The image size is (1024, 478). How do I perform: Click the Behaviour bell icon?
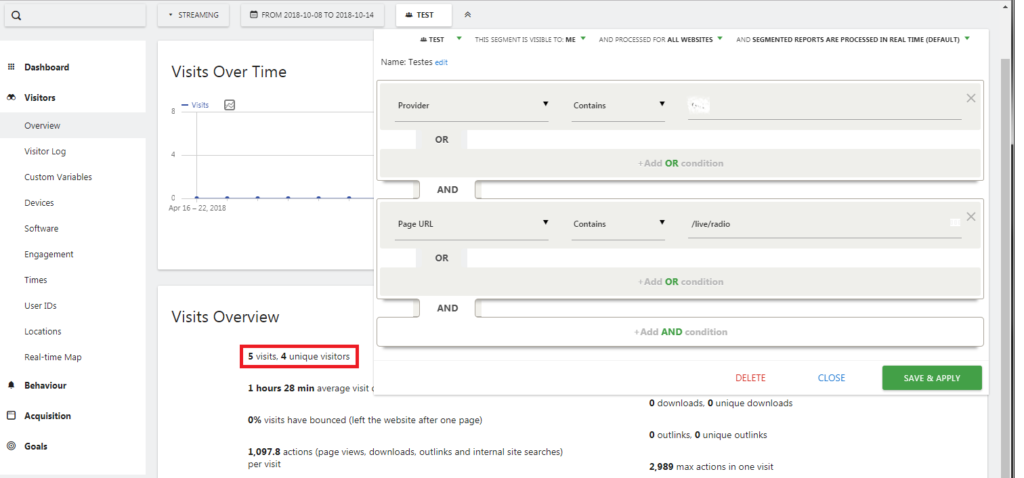click(x=10, y=385)
